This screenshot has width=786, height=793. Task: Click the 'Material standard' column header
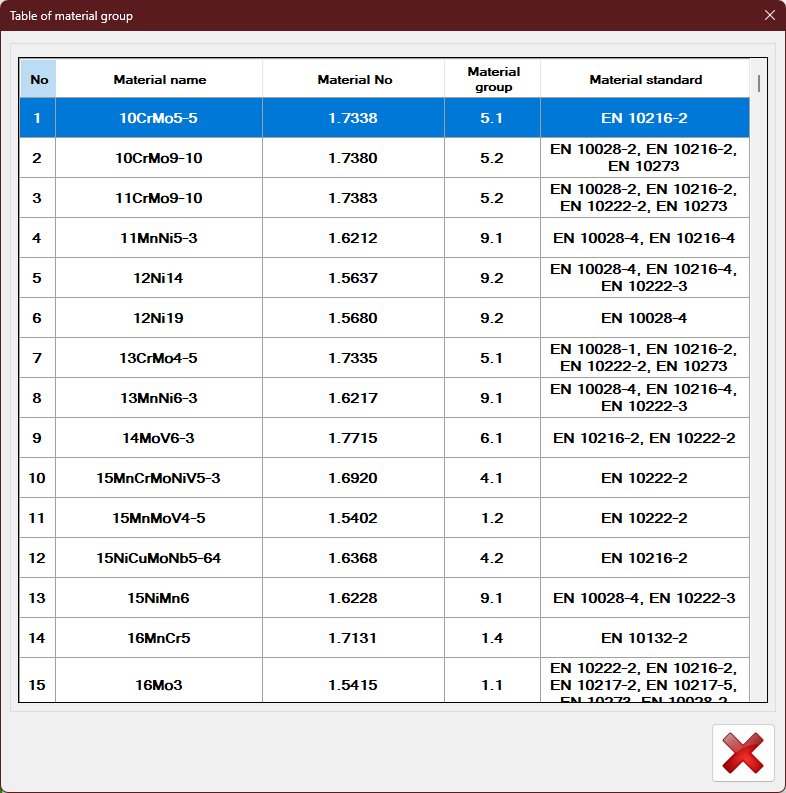click(x=645, y=79)
